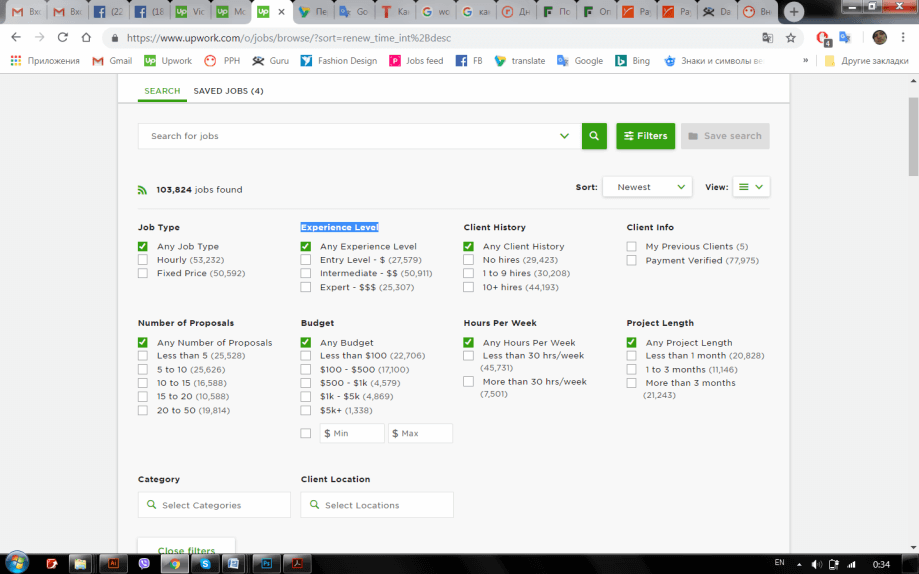Click the red extension icon with badge 4
Viewport: 919px width, 574px height.
point(823,38)
